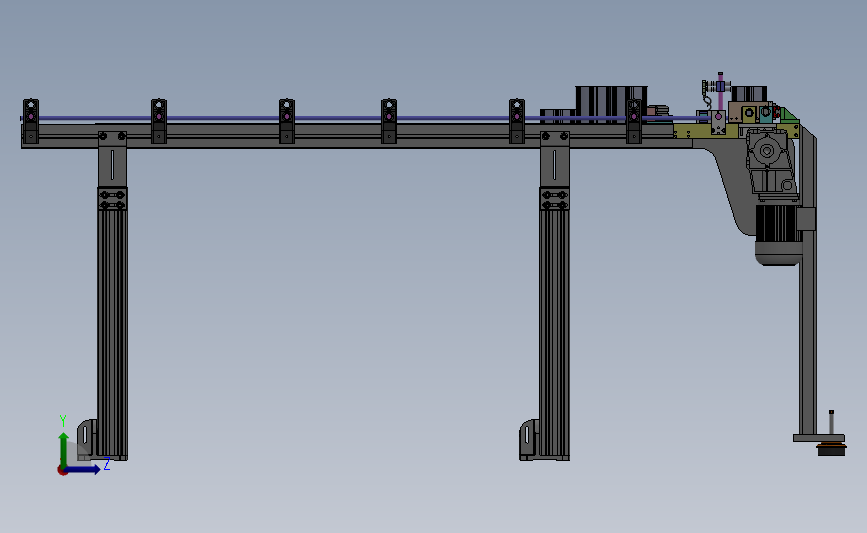
Task: Select the leftmost guide rail bracket on conveyor
Action: click(31, 121)
